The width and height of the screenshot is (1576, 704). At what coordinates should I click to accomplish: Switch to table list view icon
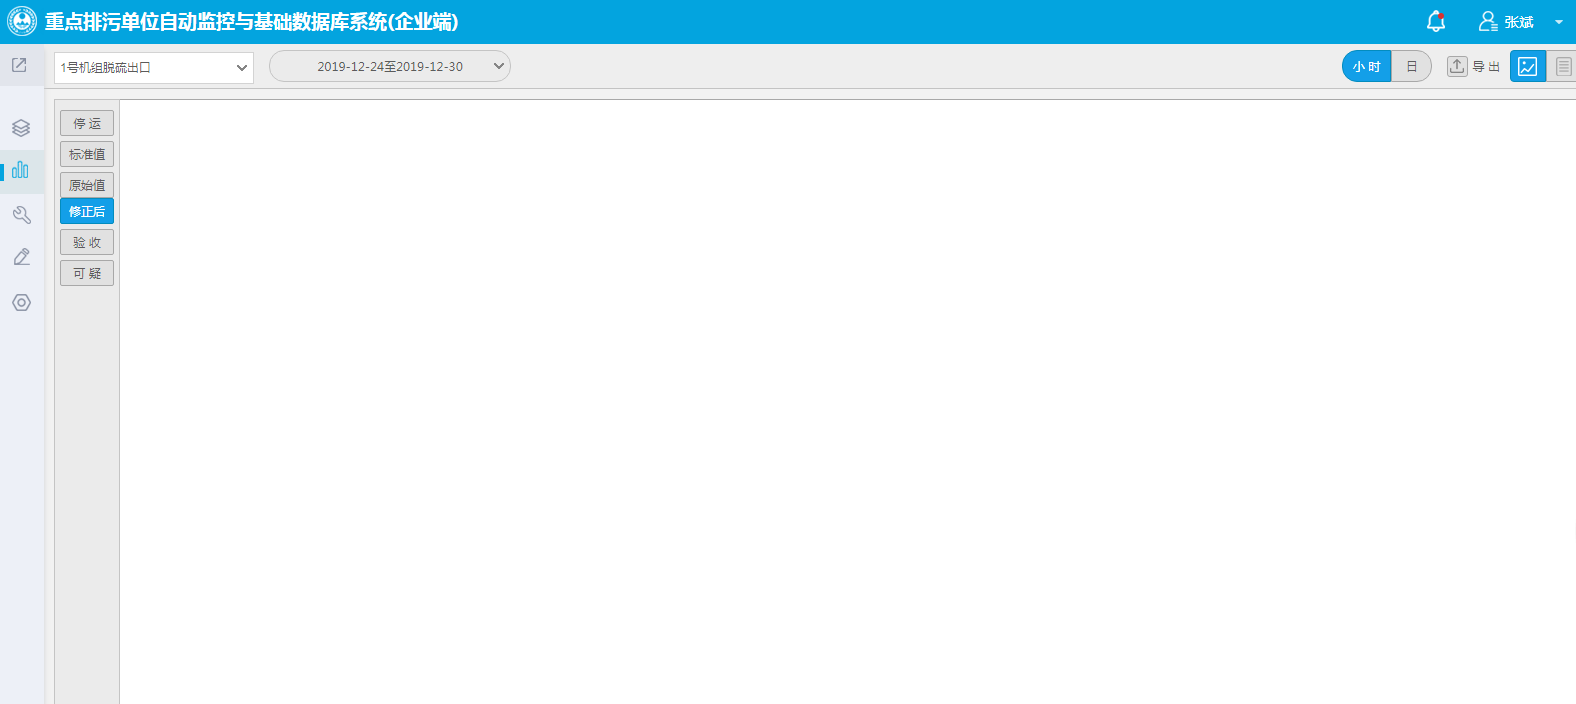coord(1563,66)
